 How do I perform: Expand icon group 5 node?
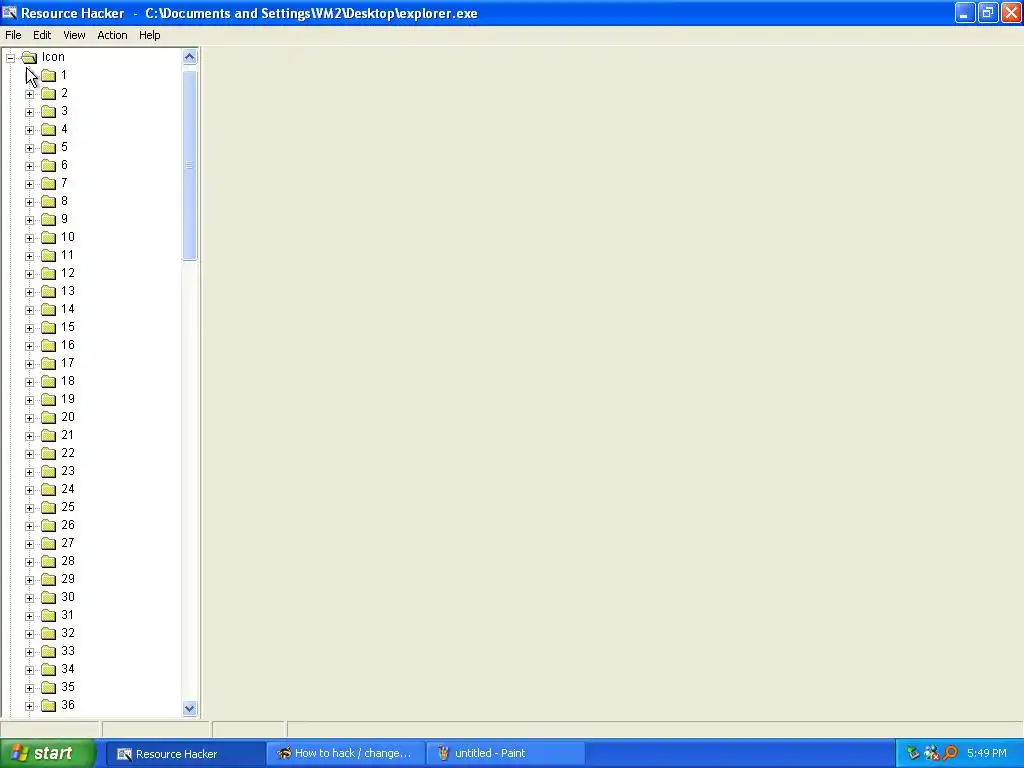pyautogui.click(x=29, y=148)
